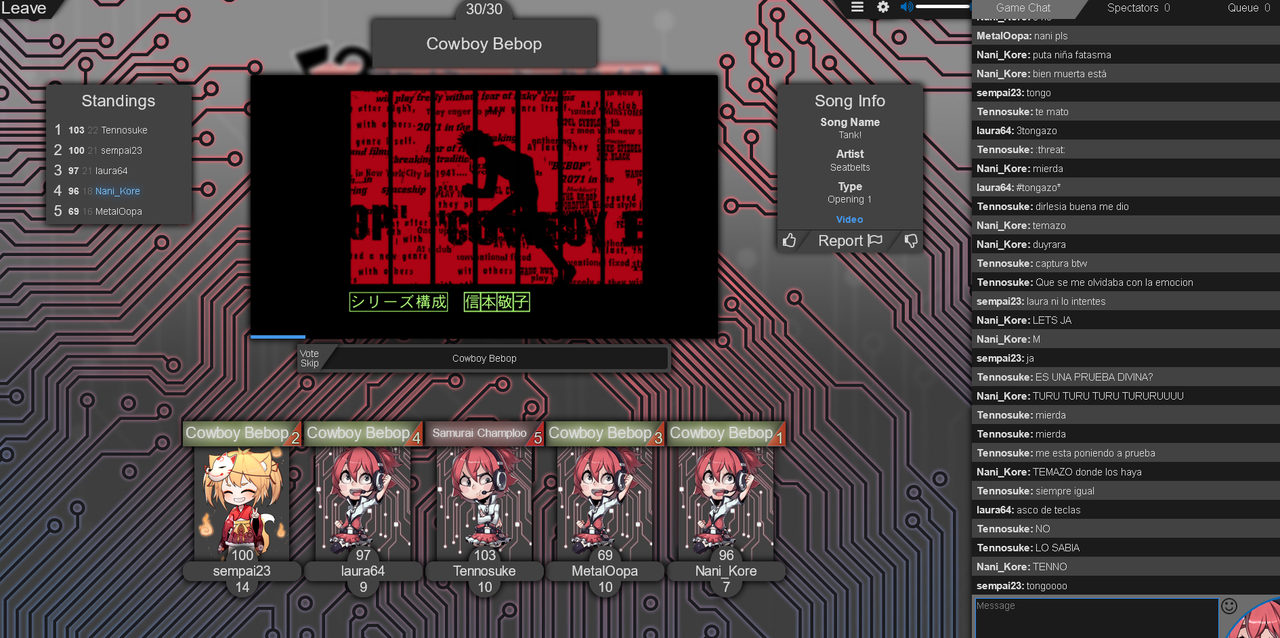Click player name Nani_Kore below avatar
The height and width of the screenshot is (638, 1280).
(x=726, y=571)
